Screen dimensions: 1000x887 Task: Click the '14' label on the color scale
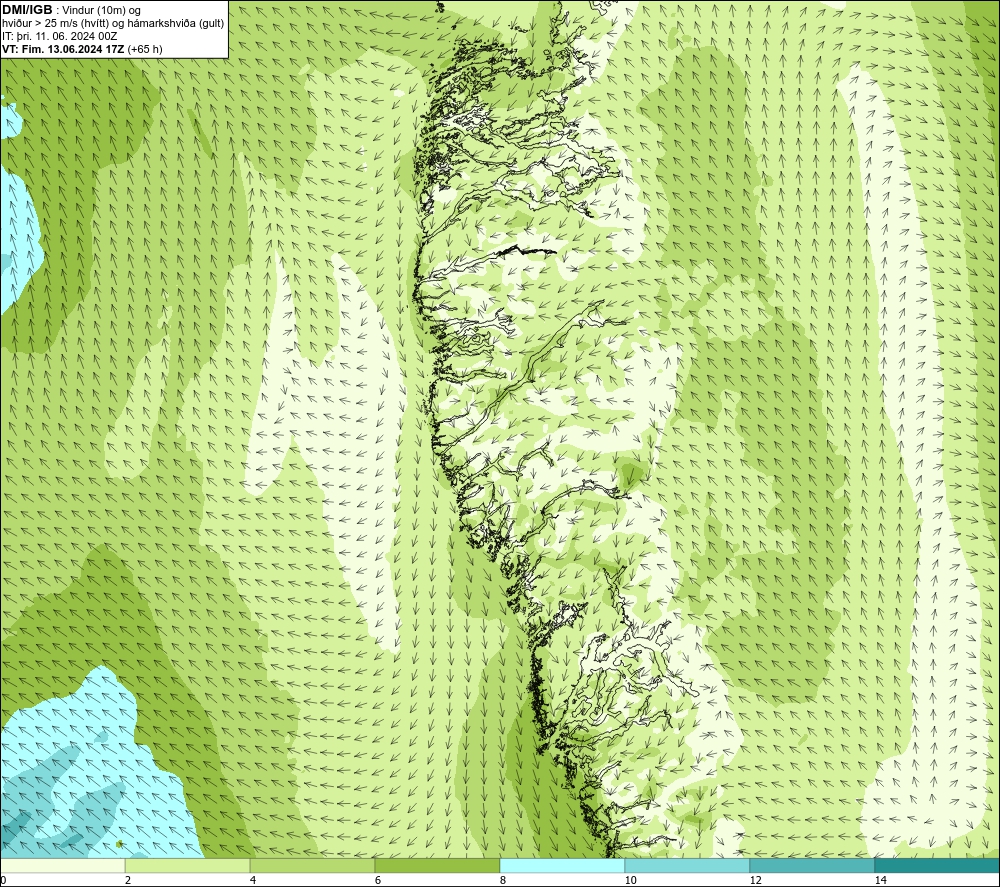880,880
